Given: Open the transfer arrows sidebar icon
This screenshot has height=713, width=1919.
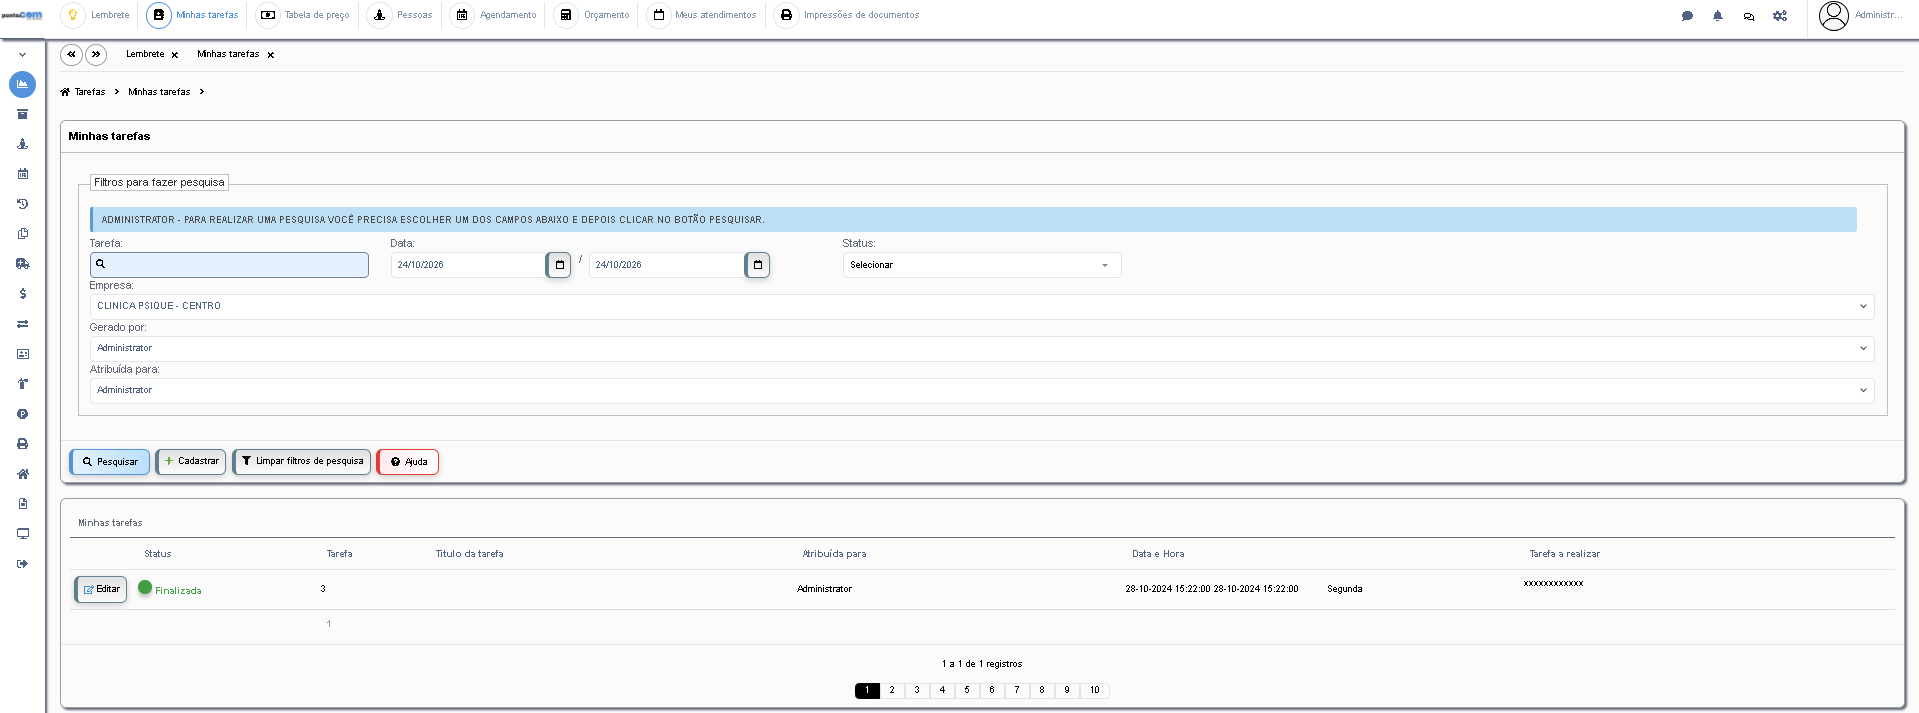Looking at the screenshot, I should 22,324.
